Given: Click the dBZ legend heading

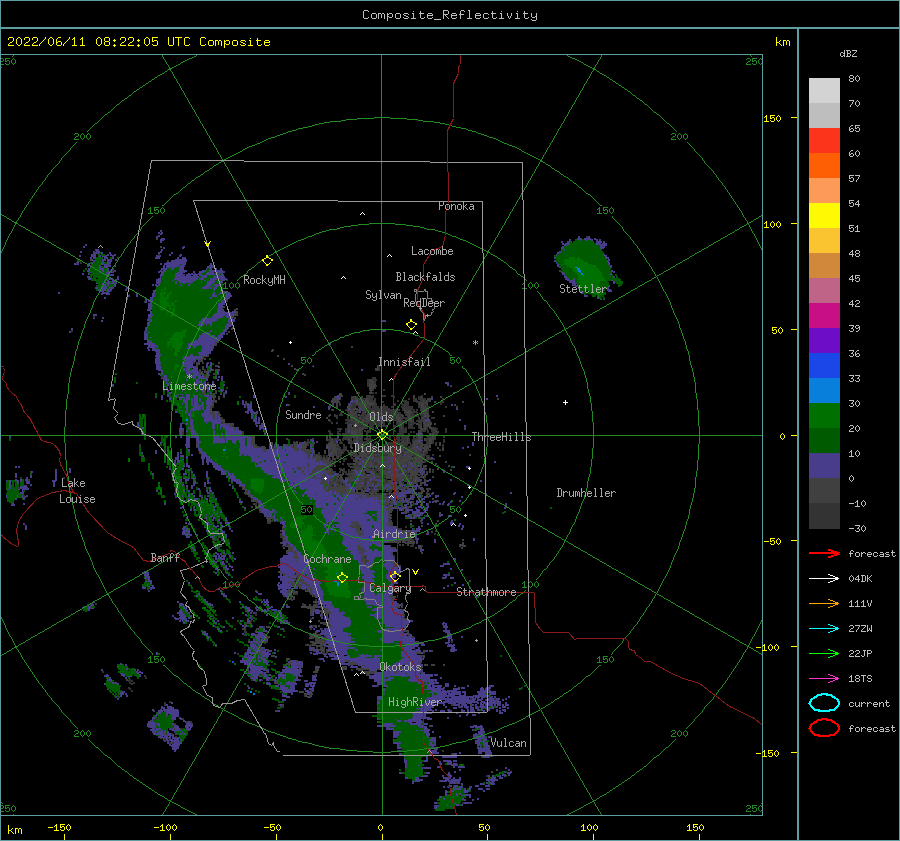Looking at the screenshot, I should point(848,54).
